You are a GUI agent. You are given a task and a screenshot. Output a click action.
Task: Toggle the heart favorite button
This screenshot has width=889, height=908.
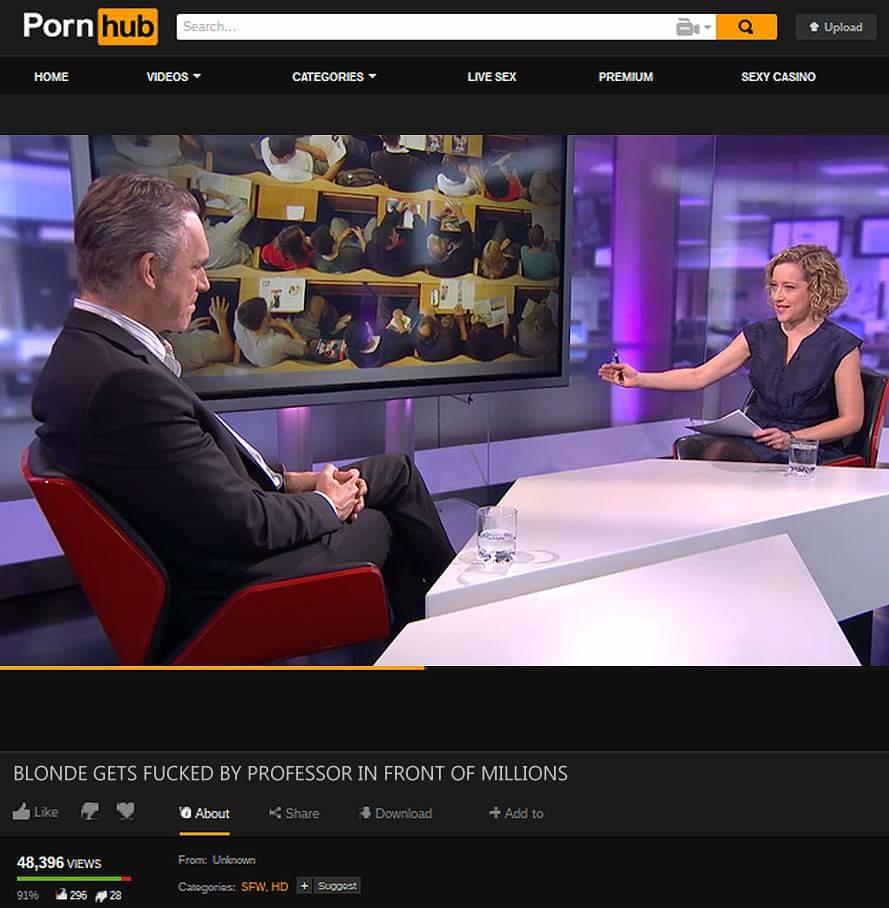tap(125, 811)
